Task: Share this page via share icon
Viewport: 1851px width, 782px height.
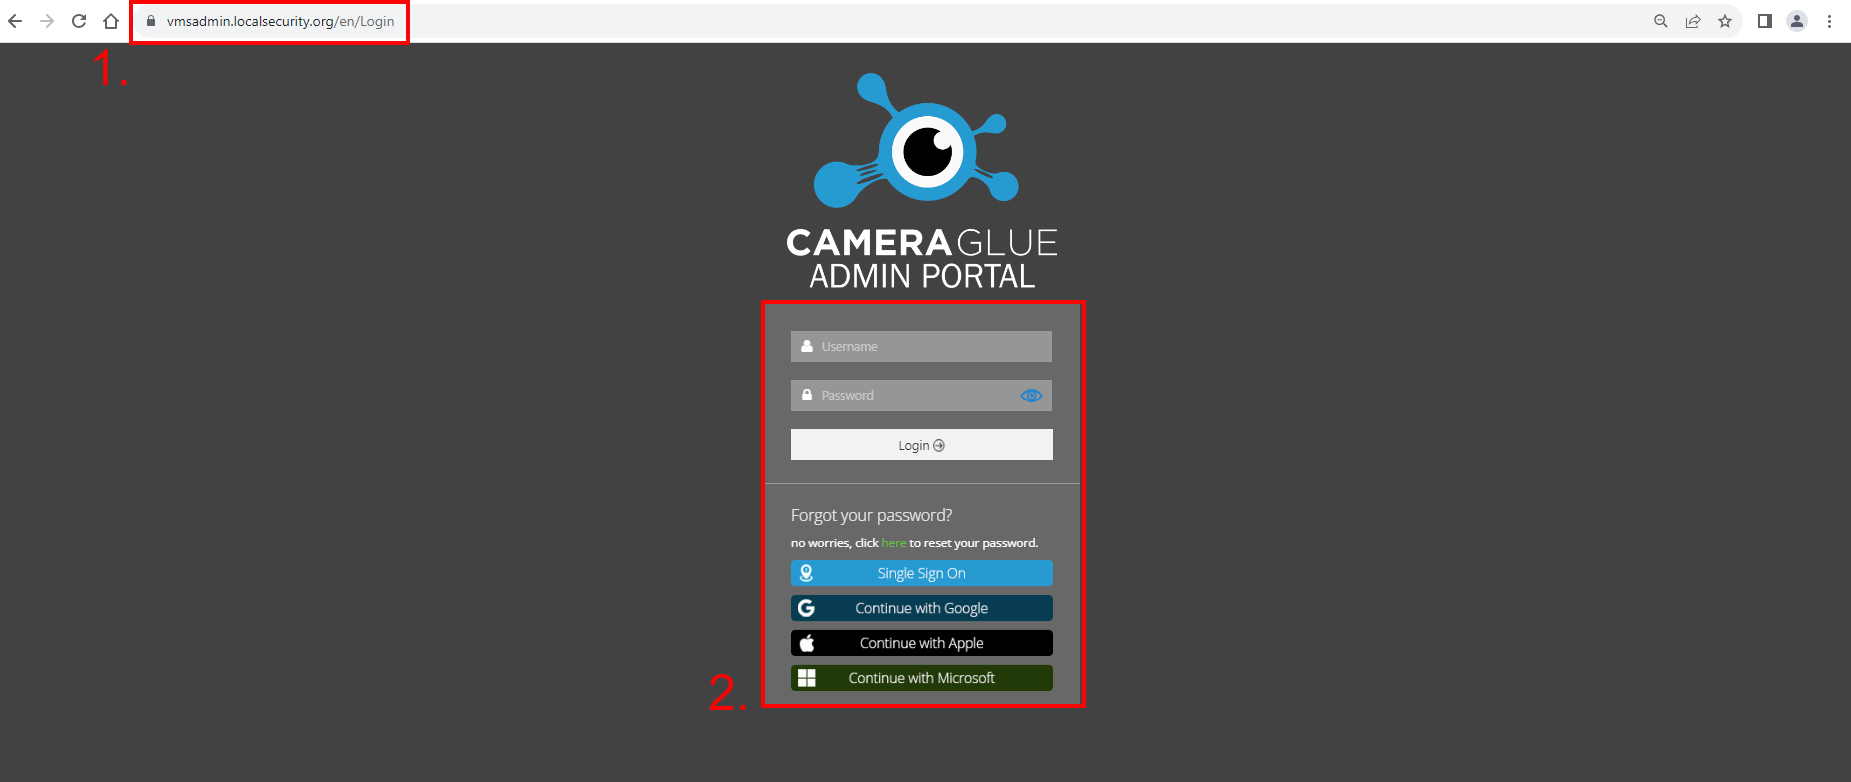Action: [1693, 21]
